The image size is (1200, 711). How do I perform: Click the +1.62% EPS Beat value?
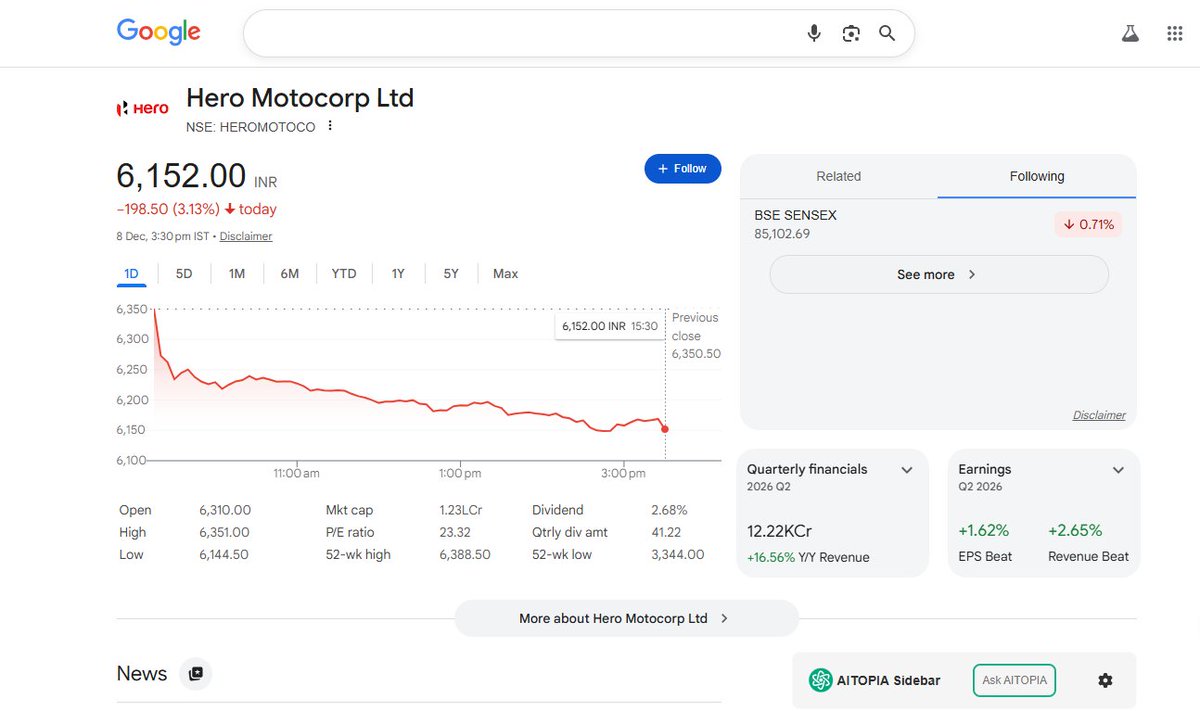point(984,531)
